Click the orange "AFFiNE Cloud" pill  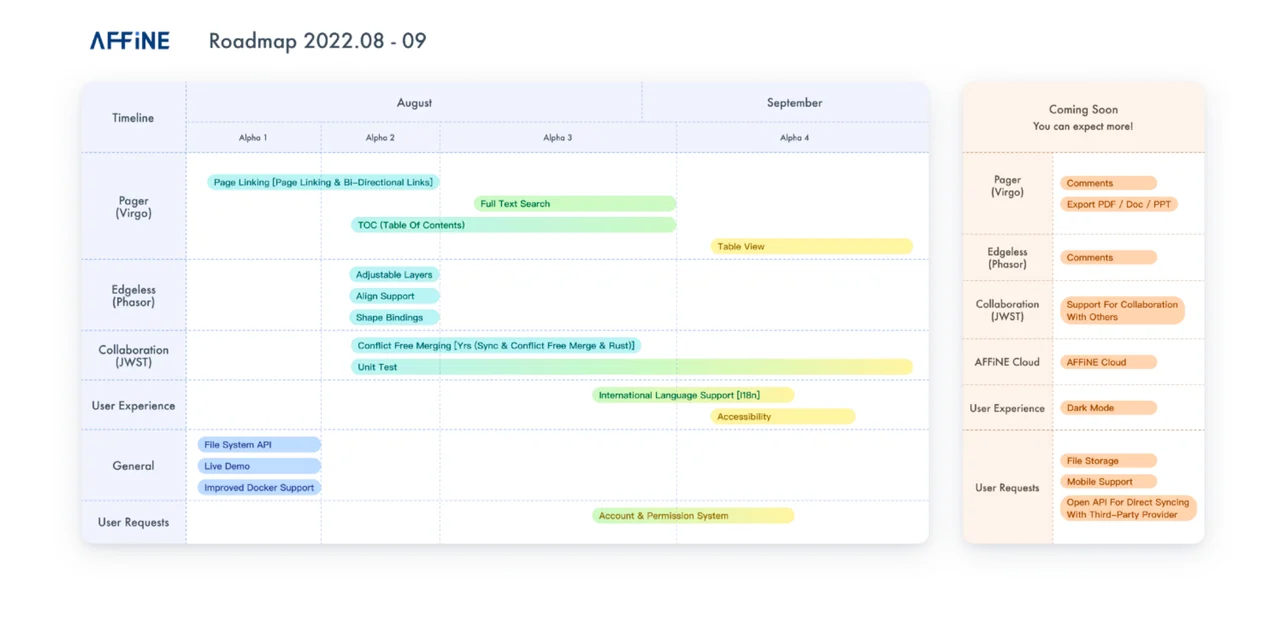pos(1108,362)
